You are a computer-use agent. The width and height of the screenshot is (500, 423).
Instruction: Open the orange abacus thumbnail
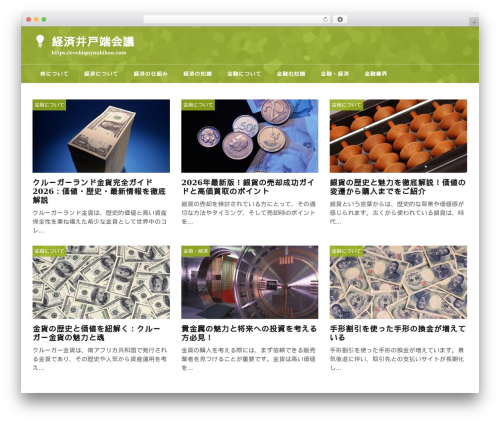click(x=398, y=136)
